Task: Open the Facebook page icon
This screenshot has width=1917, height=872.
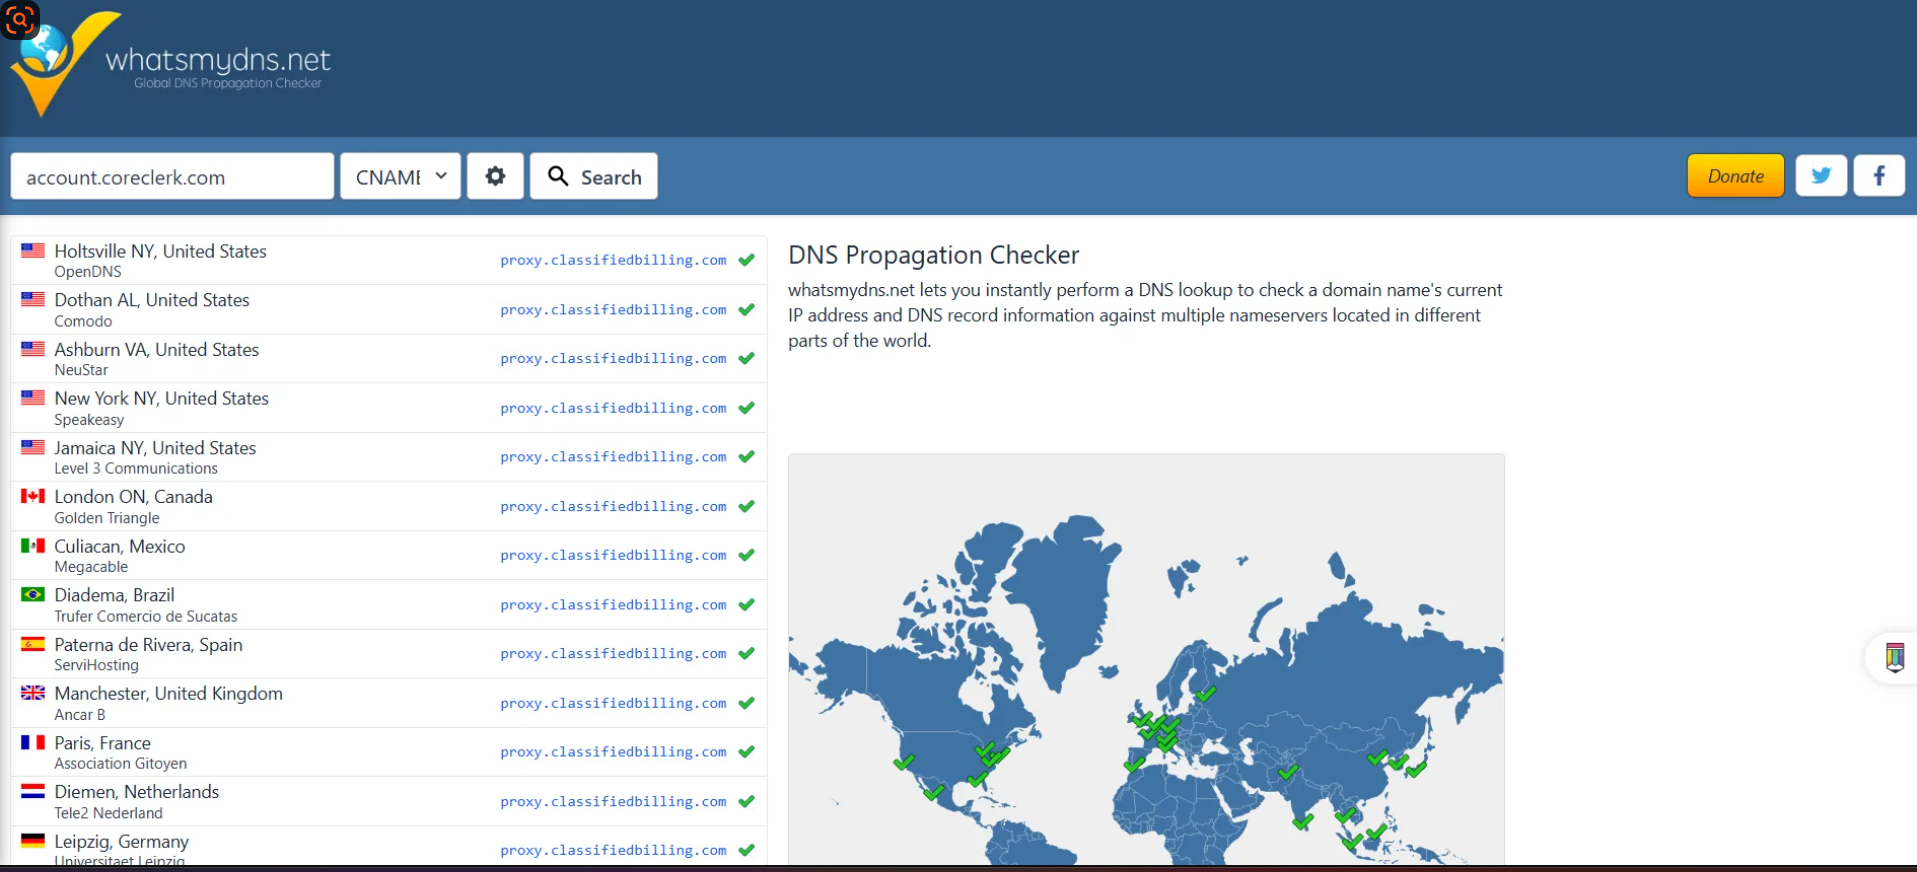Action: coord(1878,176)
